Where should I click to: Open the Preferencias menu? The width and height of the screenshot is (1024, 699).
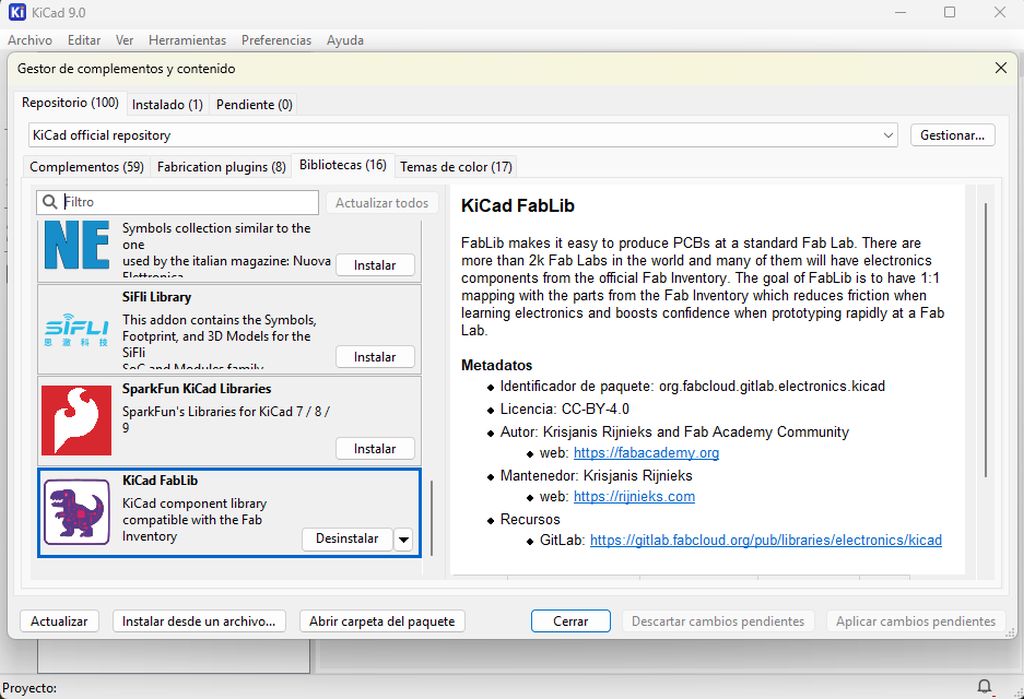(x=276, y=40)
